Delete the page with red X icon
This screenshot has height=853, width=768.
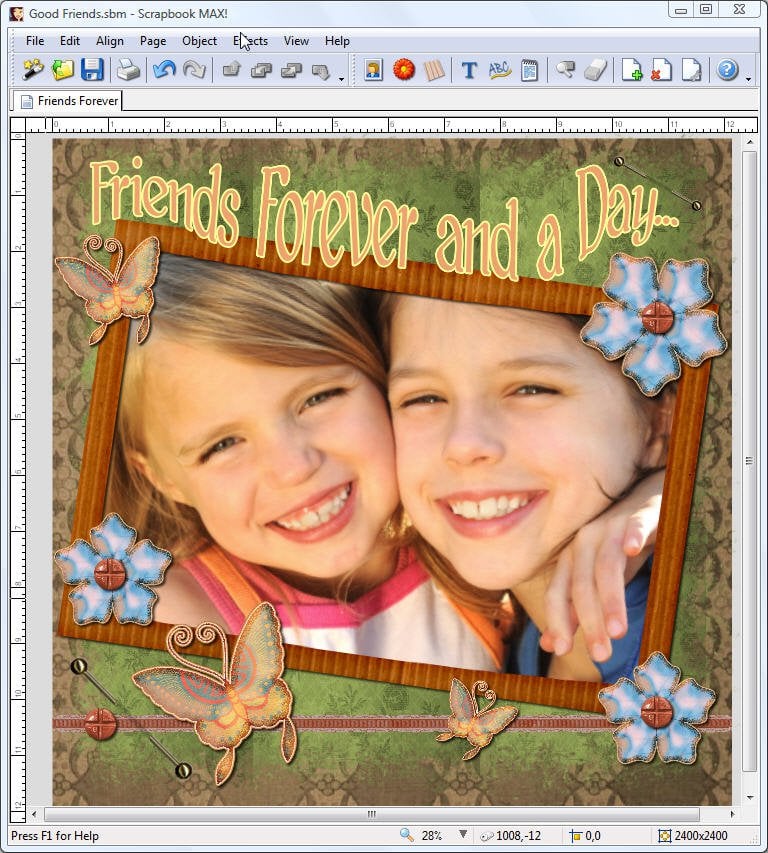point(661,70)
